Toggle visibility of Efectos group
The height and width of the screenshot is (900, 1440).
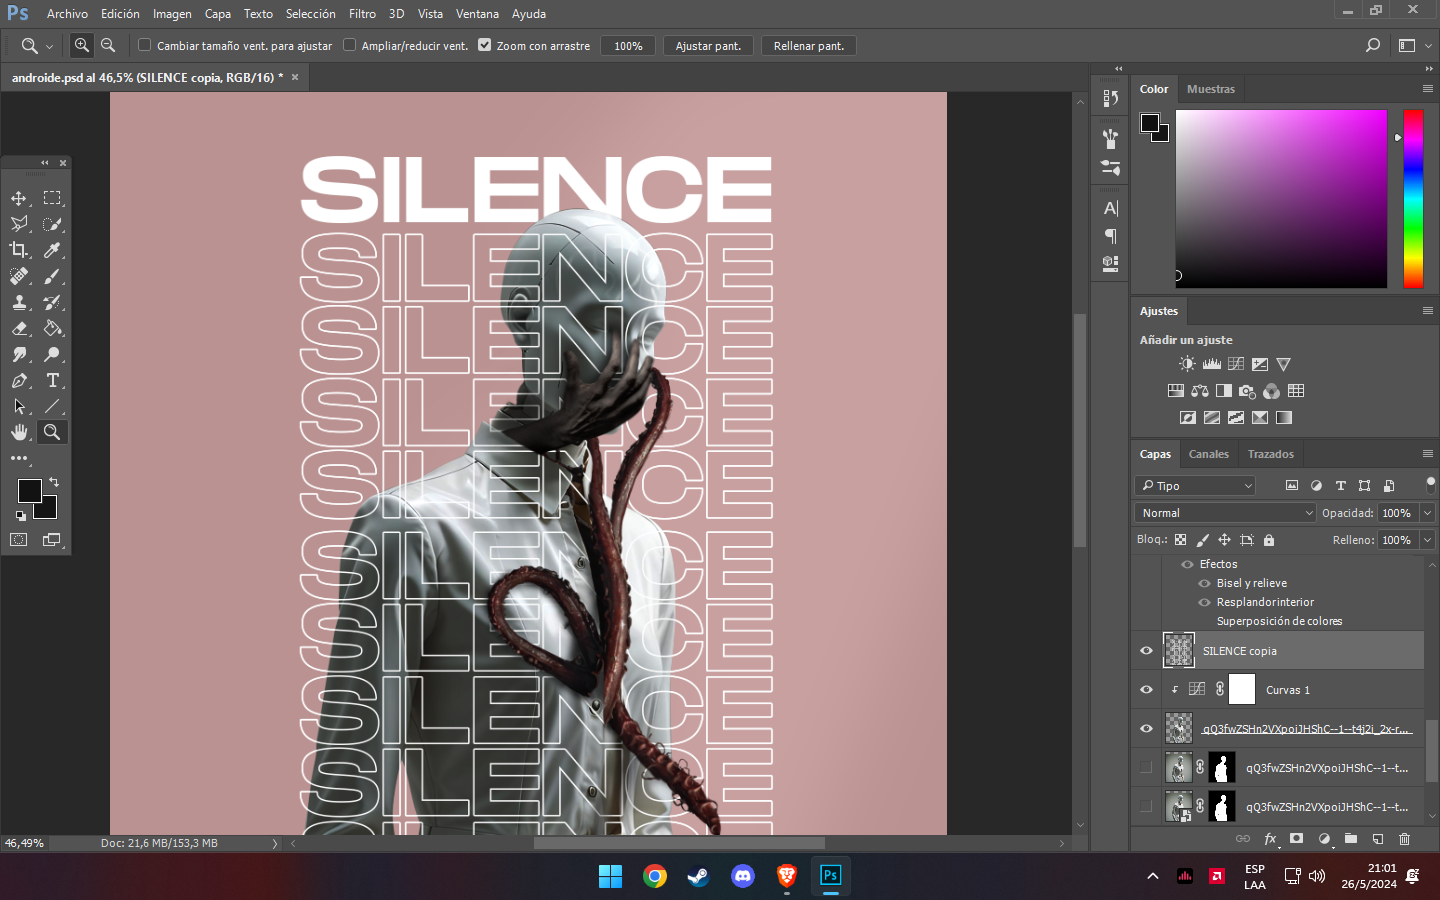tap(1187, 564)
